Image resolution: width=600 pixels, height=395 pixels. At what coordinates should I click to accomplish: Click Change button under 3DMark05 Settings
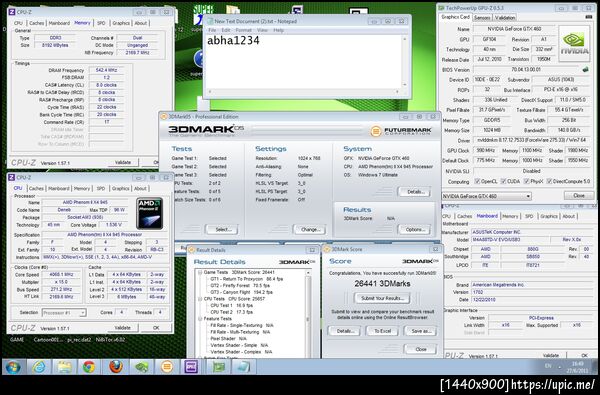[310, 230]
